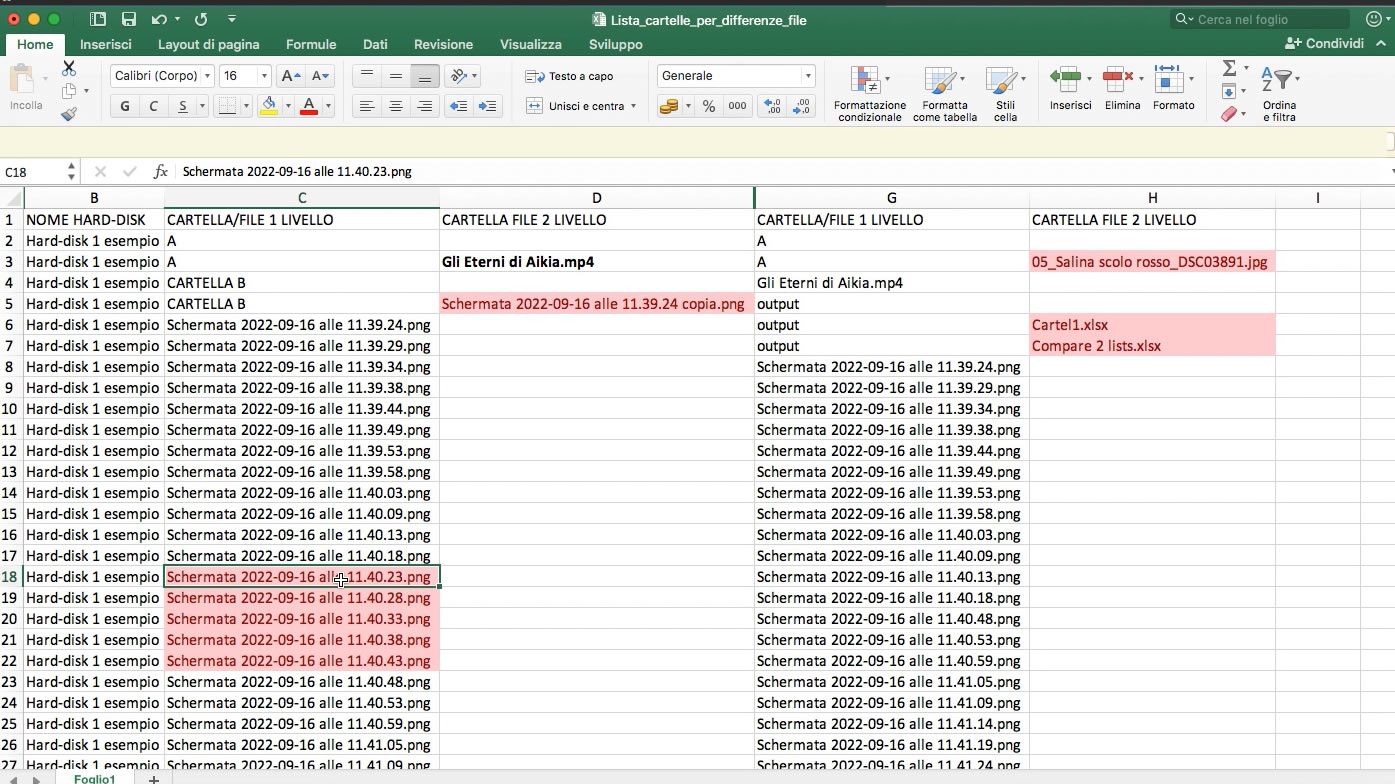This screenshot has height=784, width=1395.
Task: Decrease the font size with the smaller A icon
Action: pyautogui.click(x=320, y=76)
